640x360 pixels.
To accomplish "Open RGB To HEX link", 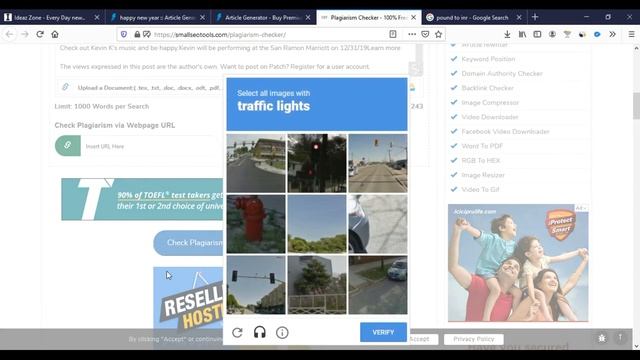I will (x=481, y=160).
